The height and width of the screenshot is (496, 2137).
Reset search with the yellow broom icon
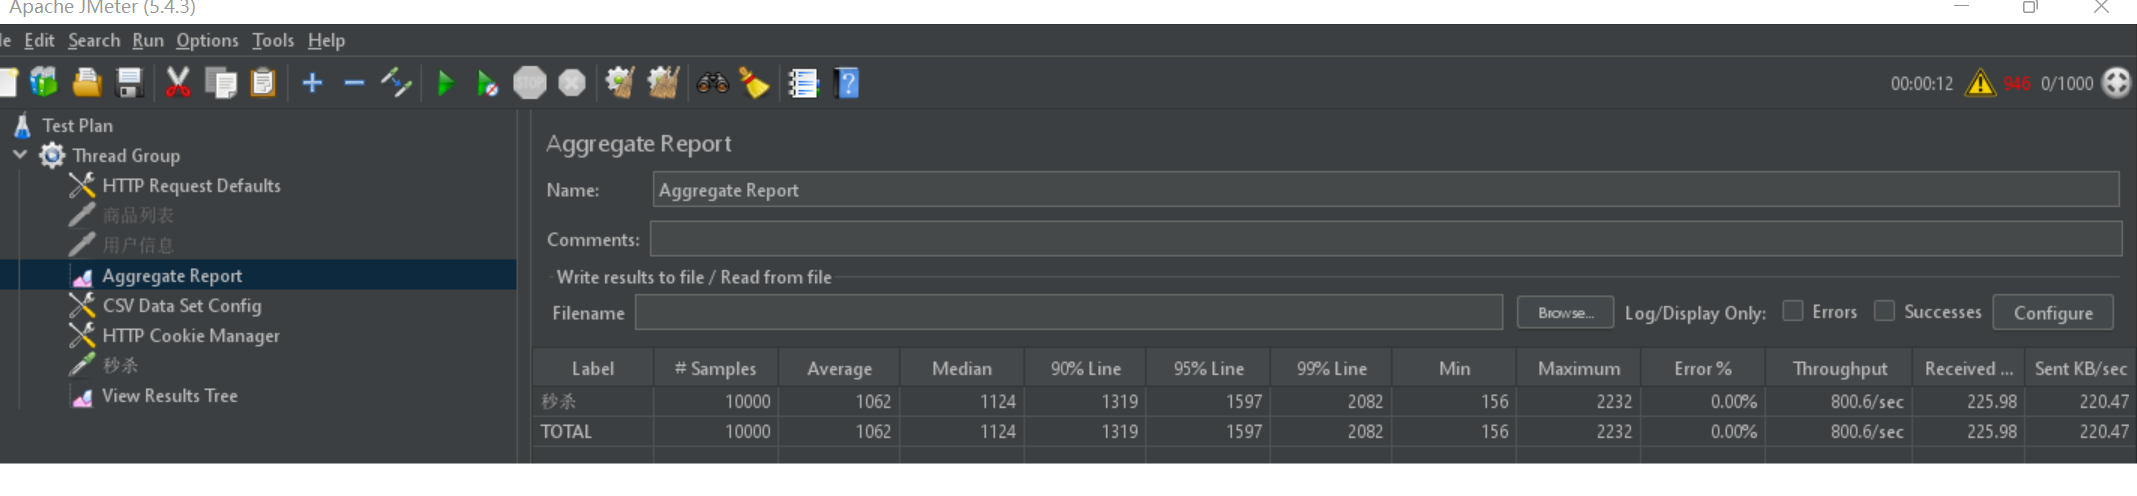click(x=754, y=82)
